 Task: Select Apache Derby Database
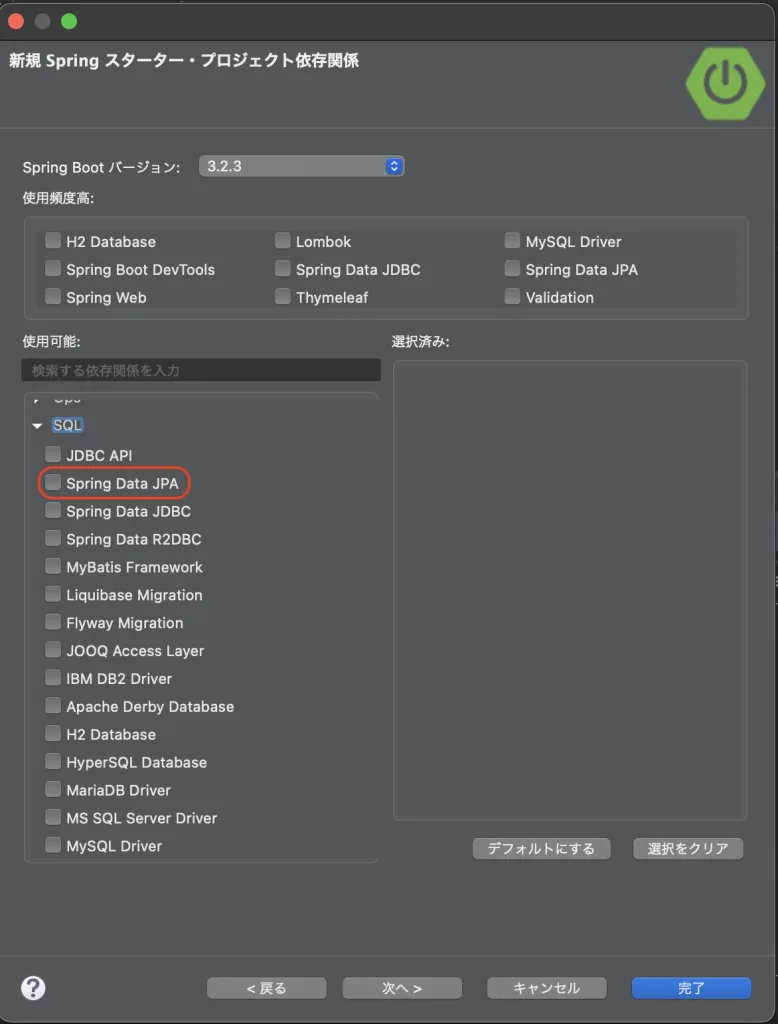[x=53, y=706]
